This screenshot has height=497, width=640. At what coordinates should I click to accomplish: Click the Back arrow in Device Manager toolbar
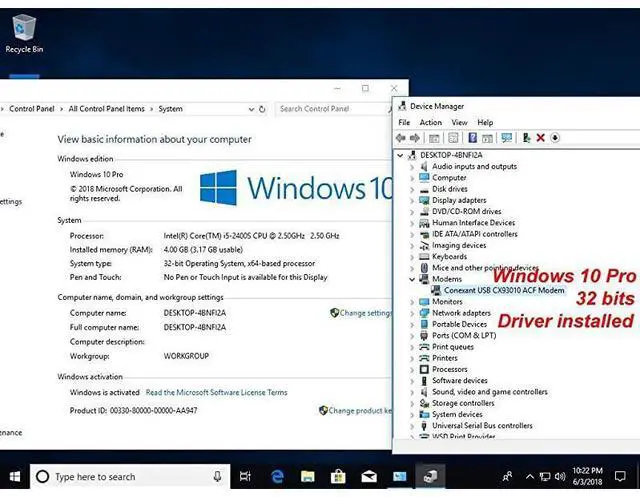click(x=401, y=138)
